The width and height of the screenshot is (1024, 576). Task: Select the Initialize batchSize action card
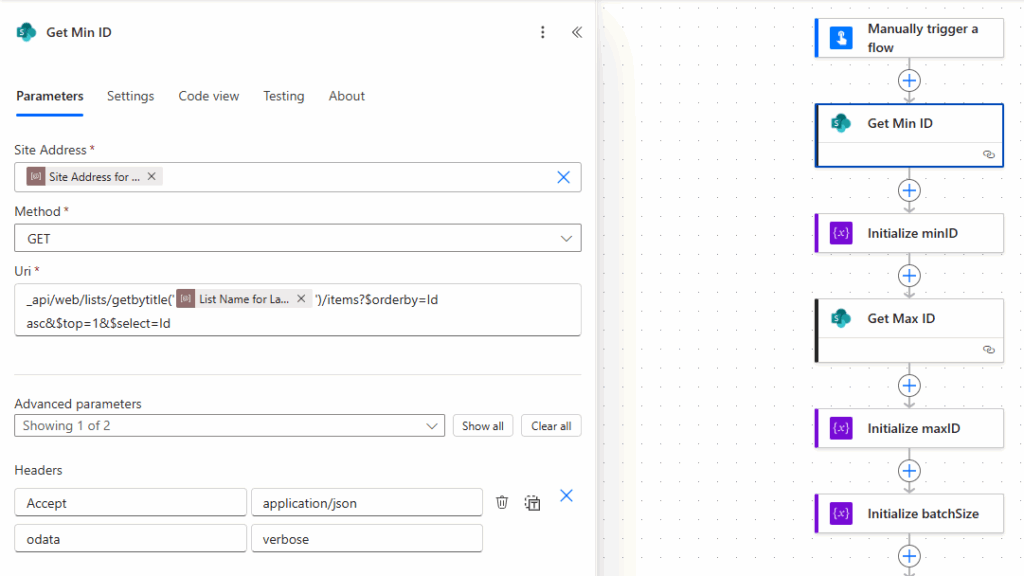click(909, 513)
